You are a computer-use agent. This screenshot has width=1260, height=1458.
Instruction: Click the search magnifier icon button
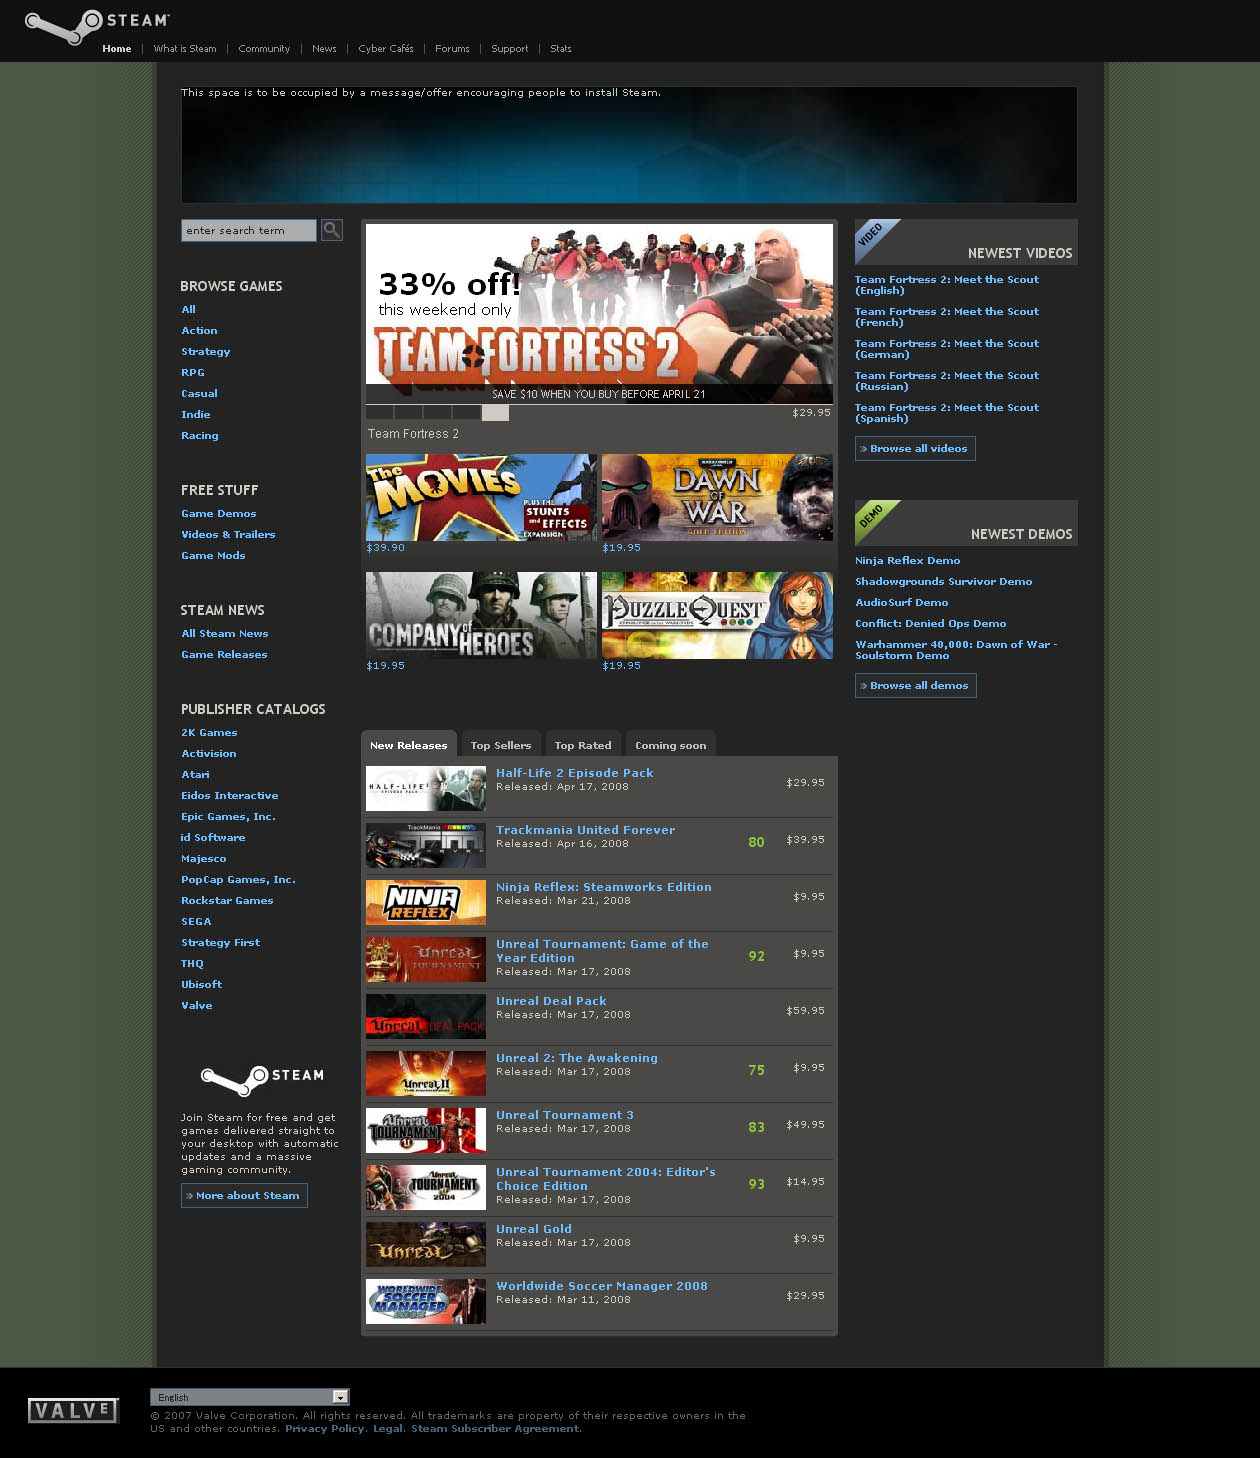(x=332, y=230)
